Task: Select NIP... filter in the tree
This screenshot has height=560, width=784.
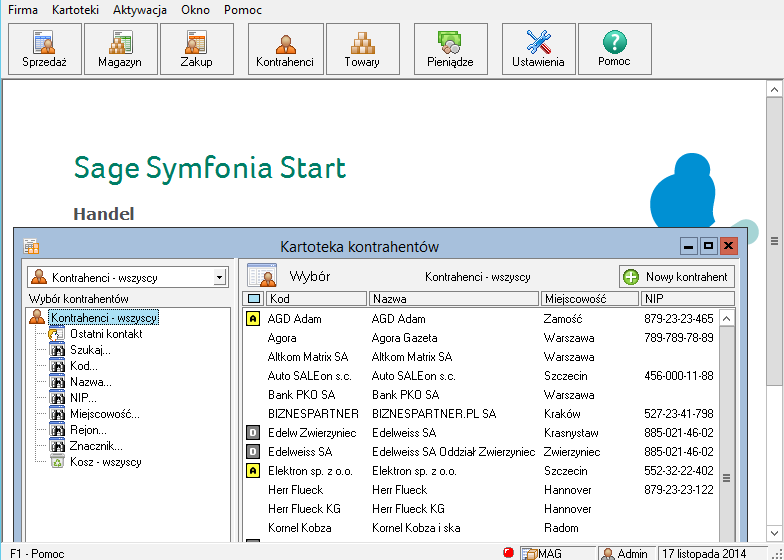Action: point(83,398)
